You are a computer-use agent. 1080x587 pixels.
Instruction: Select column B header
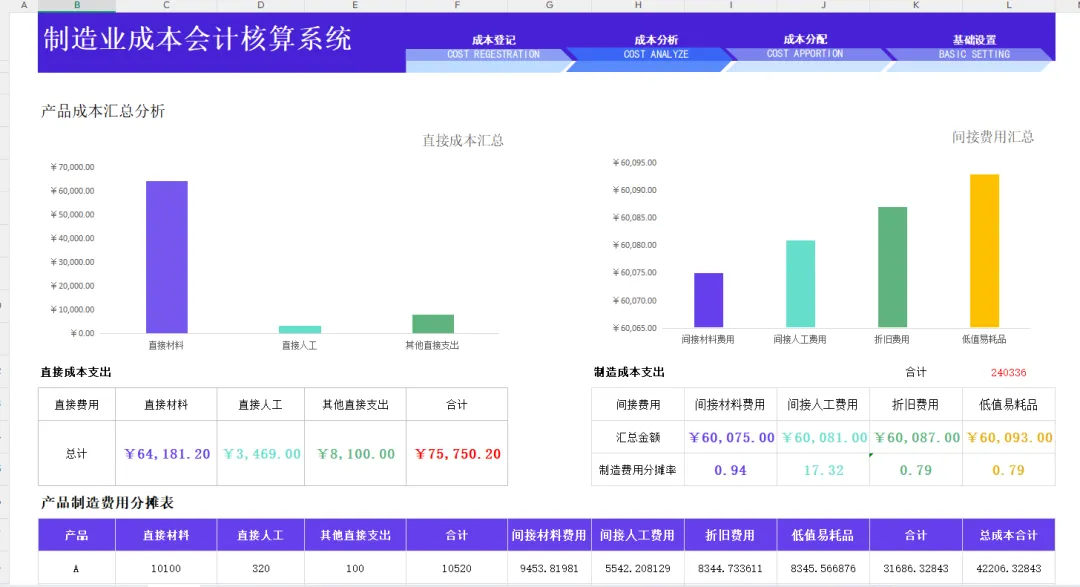pyautogui.click(x=76, y=5)
